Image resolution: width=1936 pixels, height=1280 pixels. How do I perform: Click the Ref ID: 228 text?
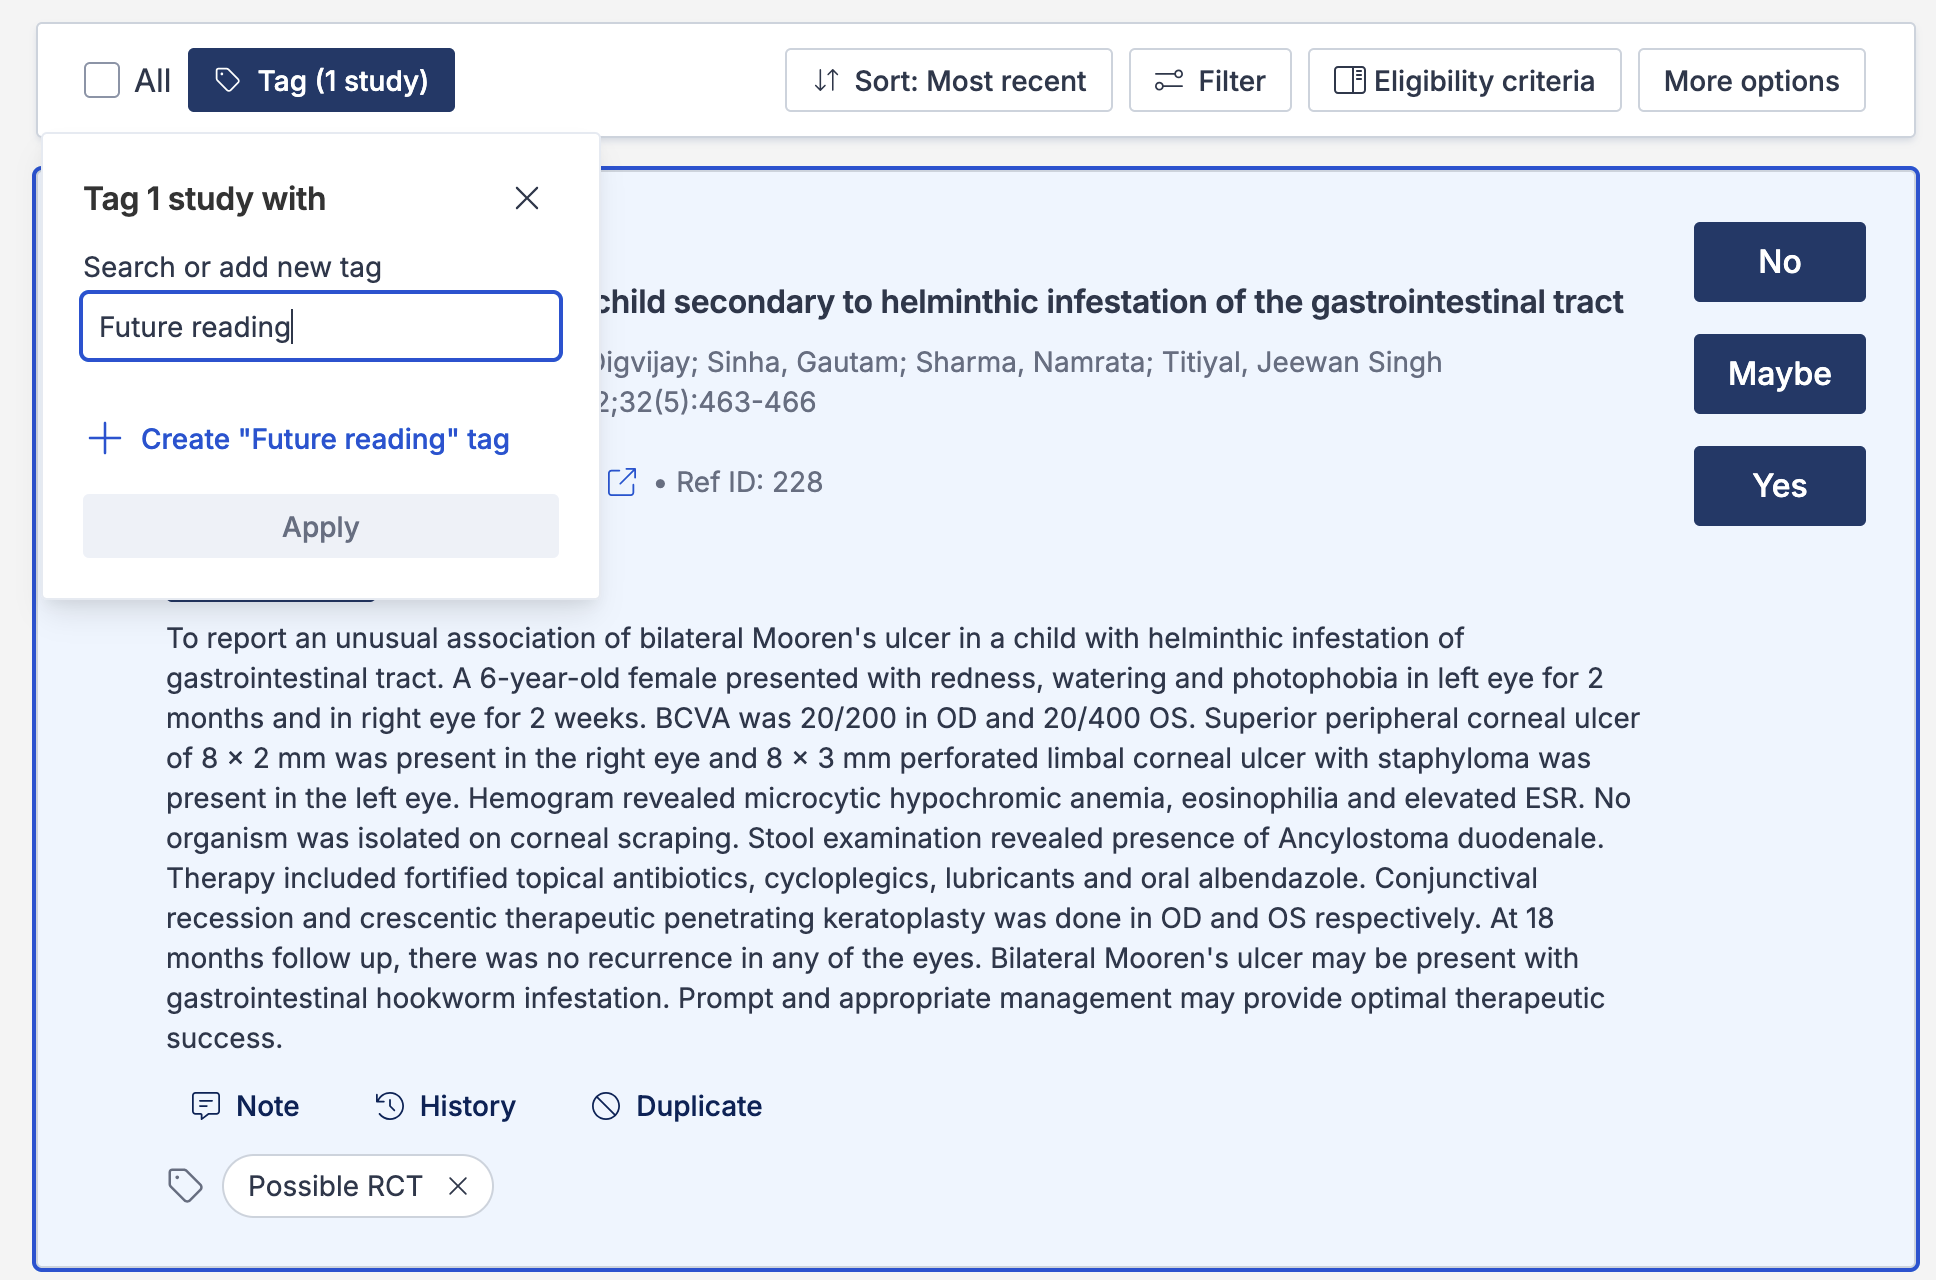point(749,482)
